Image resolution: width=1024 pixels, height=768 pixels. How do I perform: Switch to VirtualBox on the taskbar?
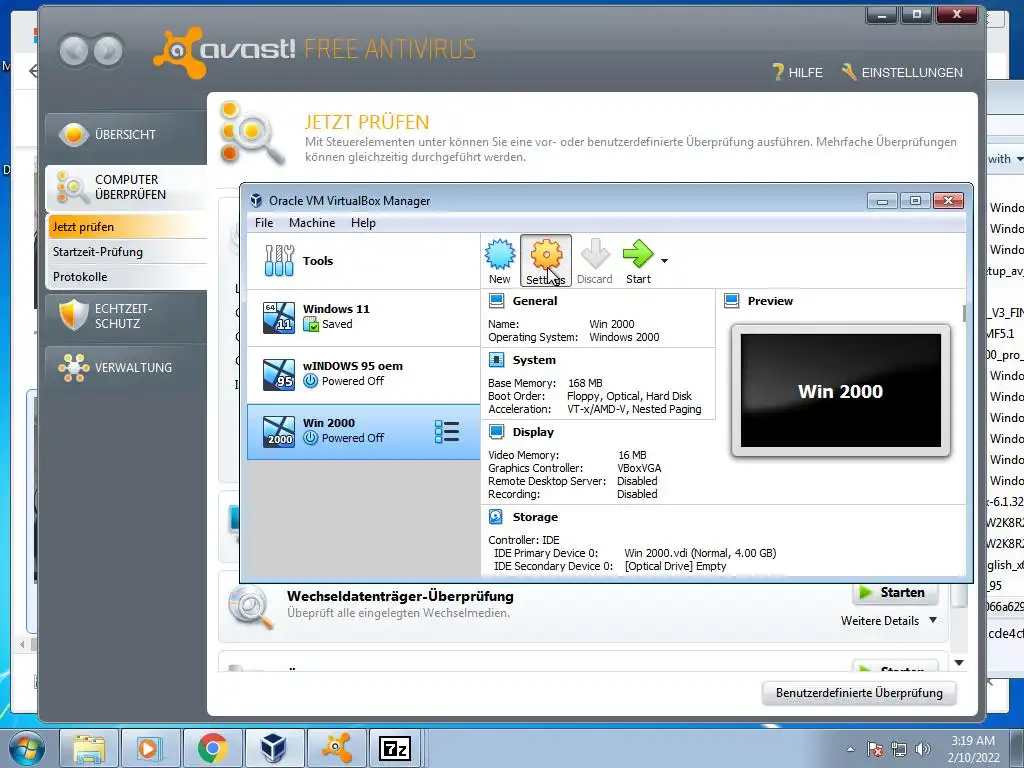274,748
